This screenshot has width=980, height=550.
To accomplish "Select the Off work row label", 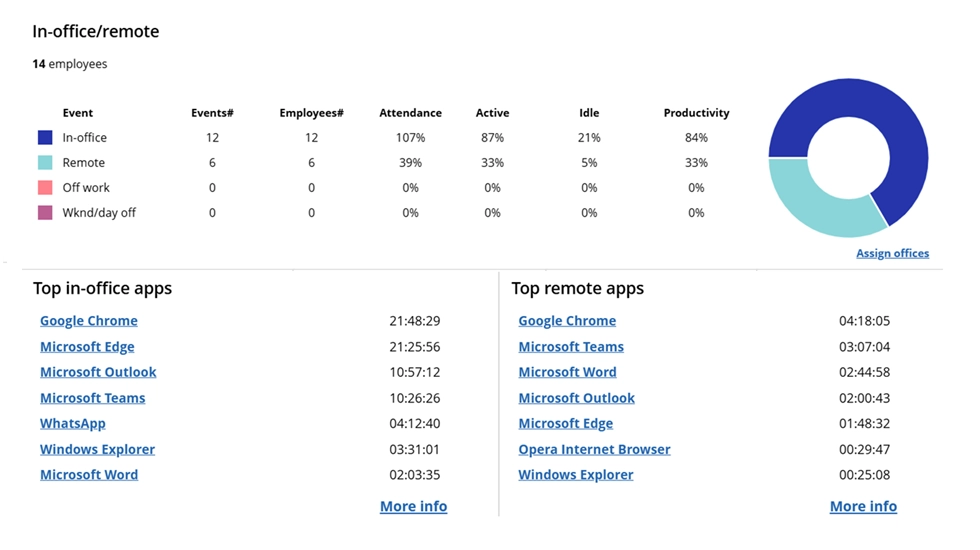I will 86,188.
